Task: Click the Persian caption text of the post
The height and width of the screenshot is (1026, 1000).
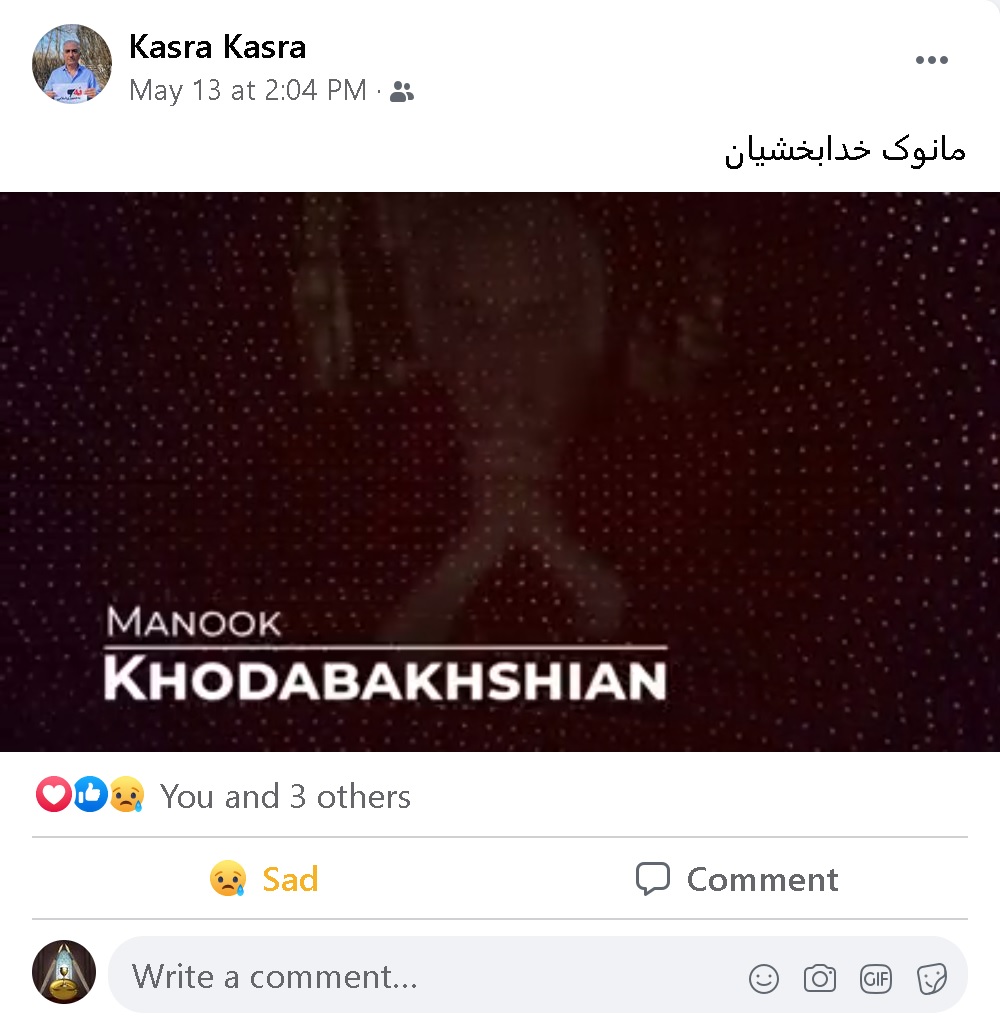Action: 845,150
